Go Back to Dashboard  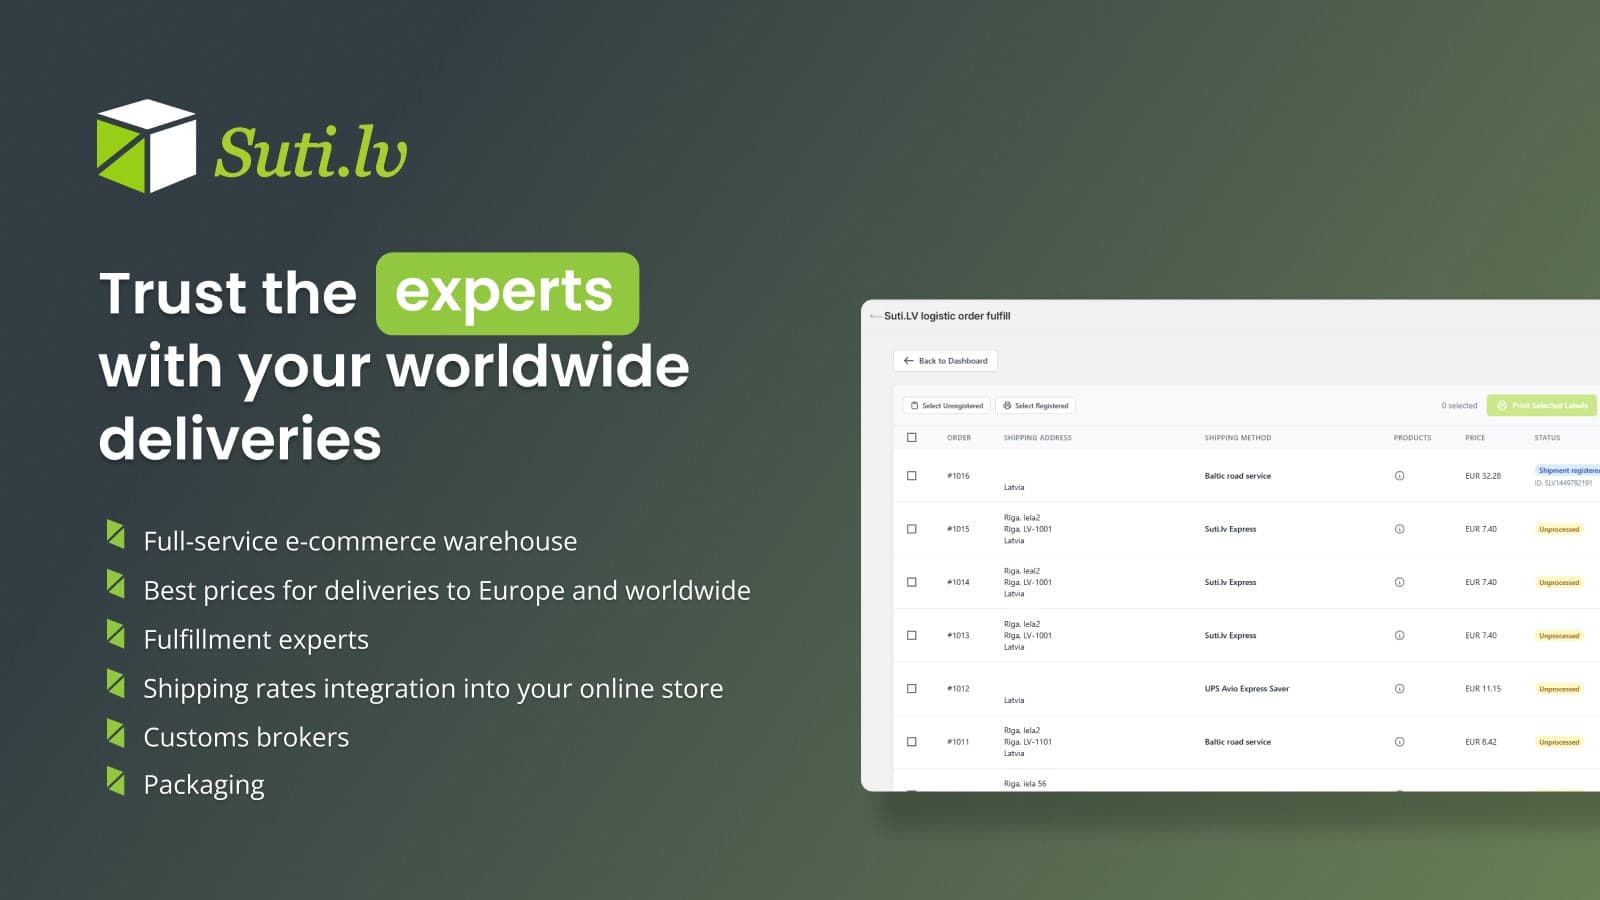tap(945, 361)
